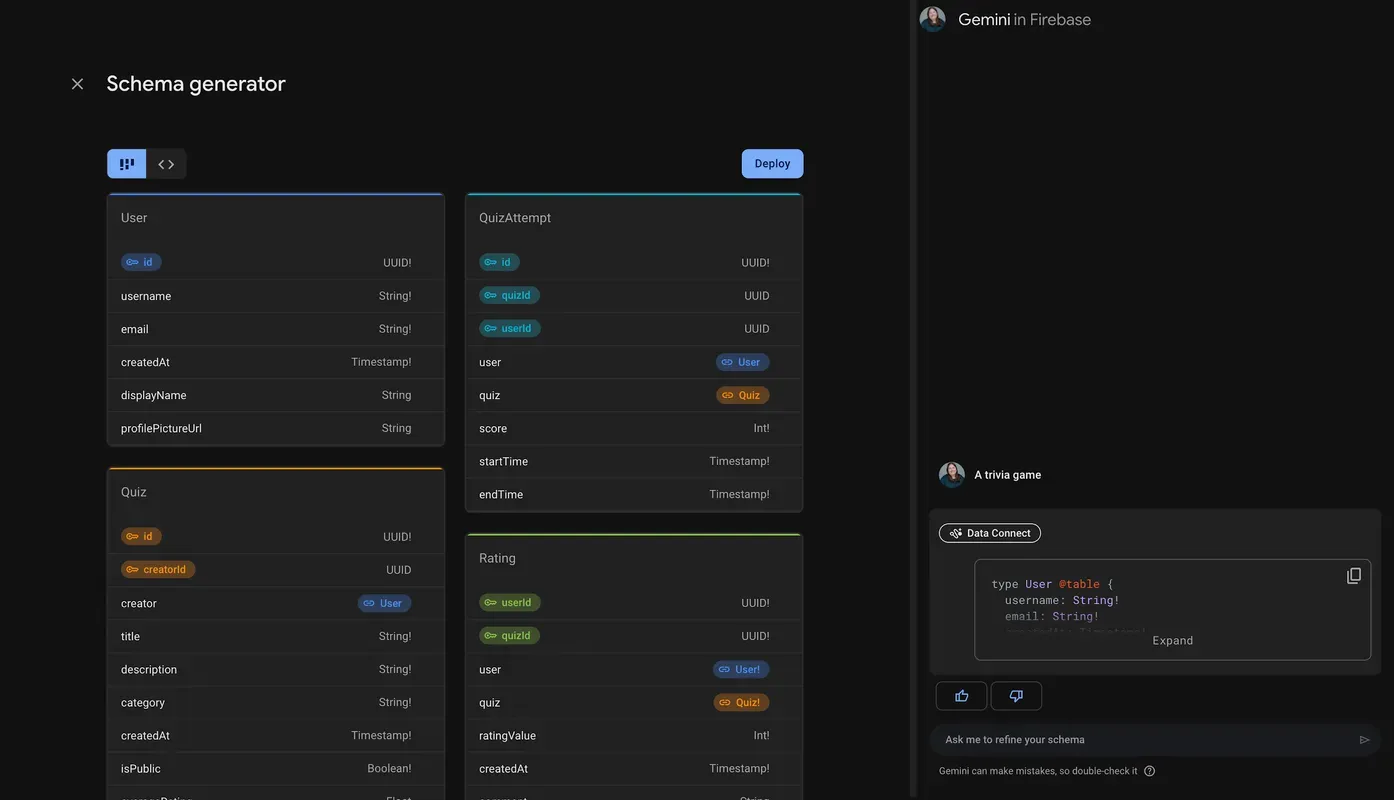Close the Schema generator panel

77,84
